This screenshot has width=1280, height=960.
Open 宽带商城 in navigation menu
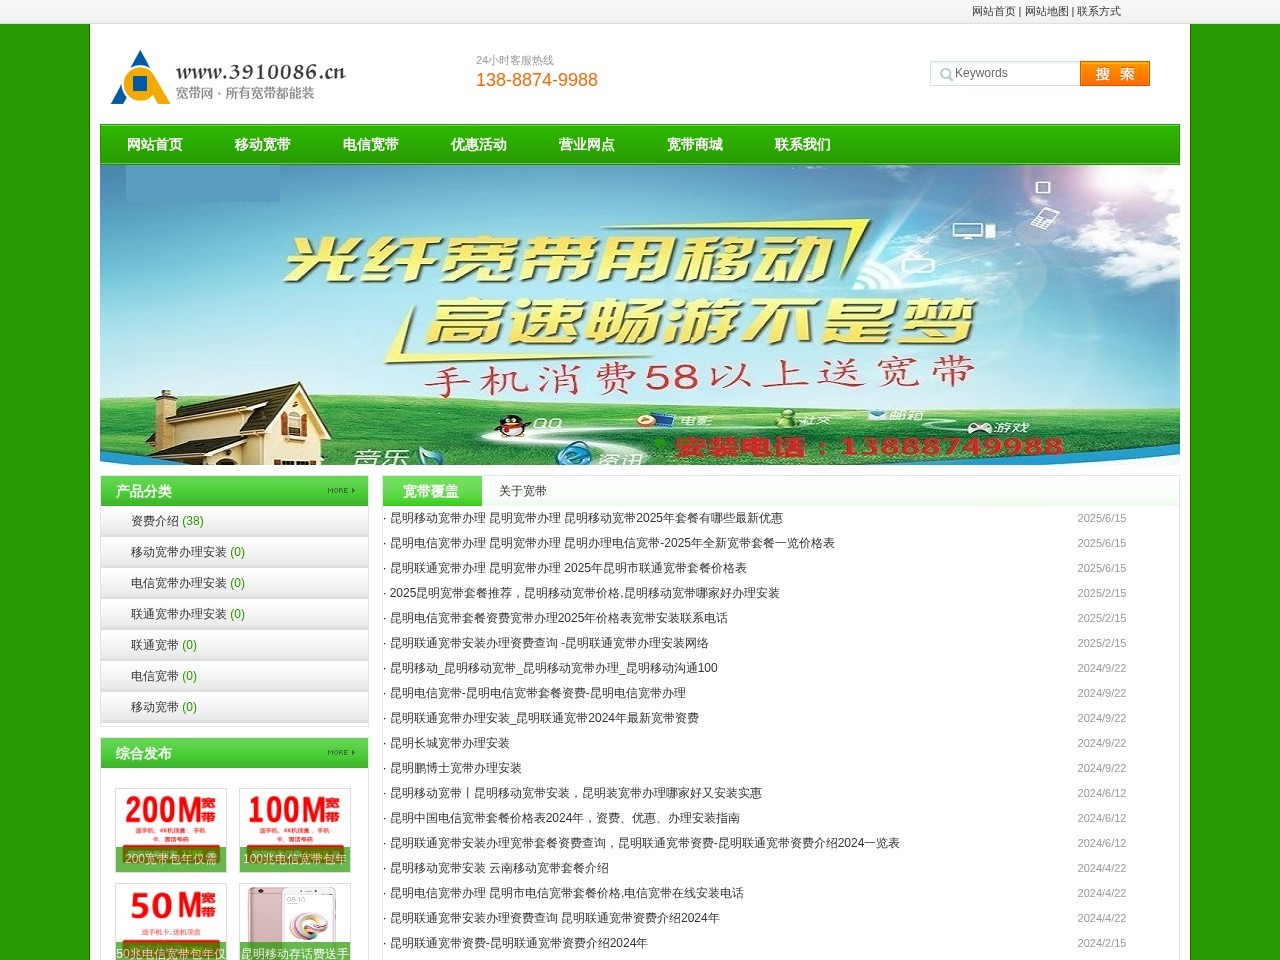[x=694, y=145]
